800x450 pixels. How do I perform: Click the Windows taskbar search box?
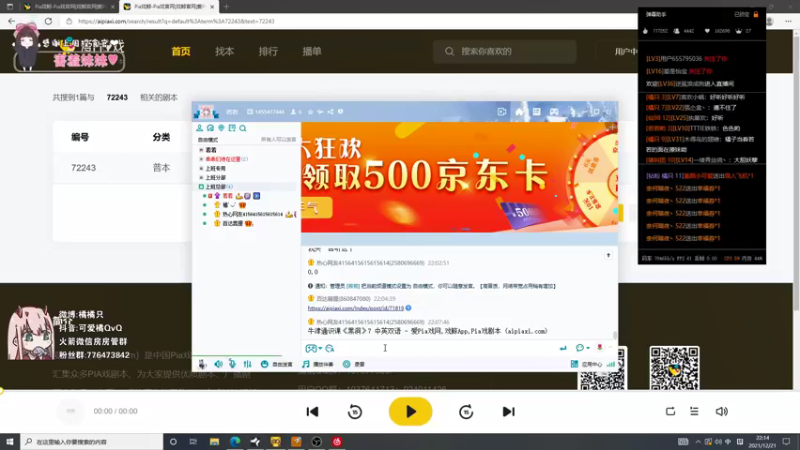coord(92,442)
